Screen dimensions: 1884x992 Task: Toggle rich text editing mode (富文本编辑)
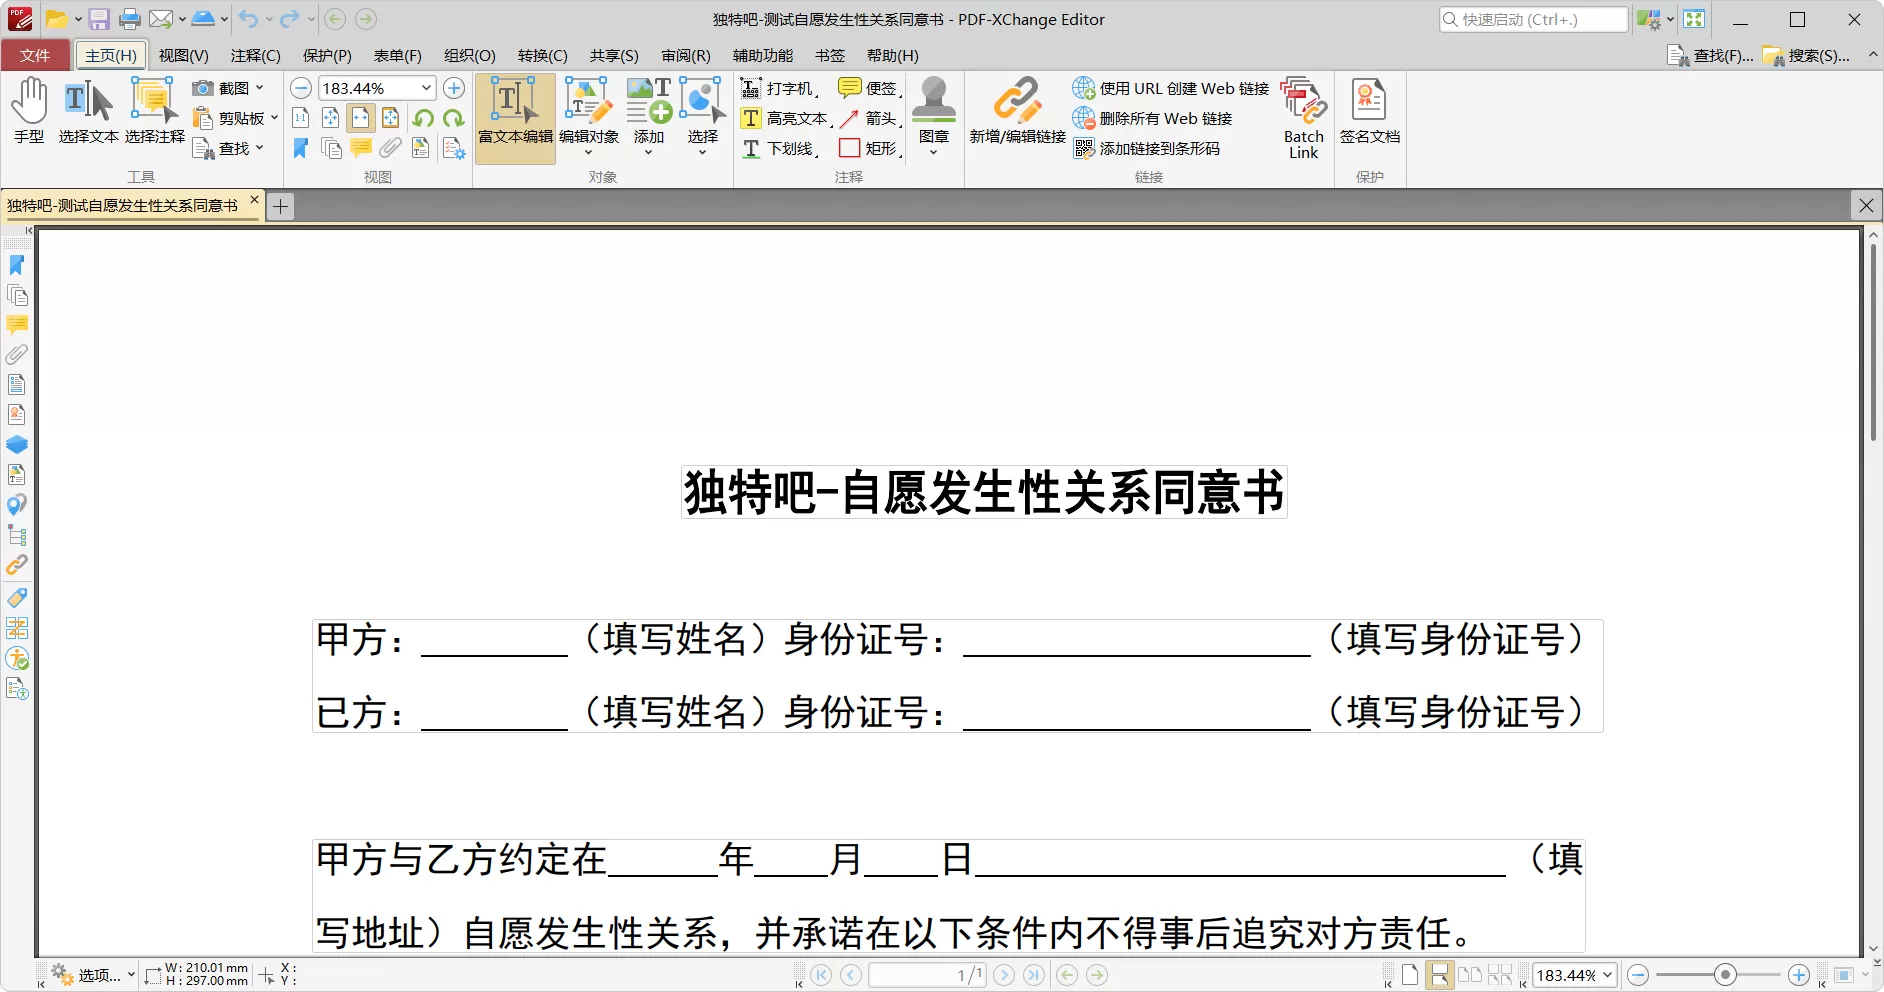pyautogui.click(x=514, y=115)
